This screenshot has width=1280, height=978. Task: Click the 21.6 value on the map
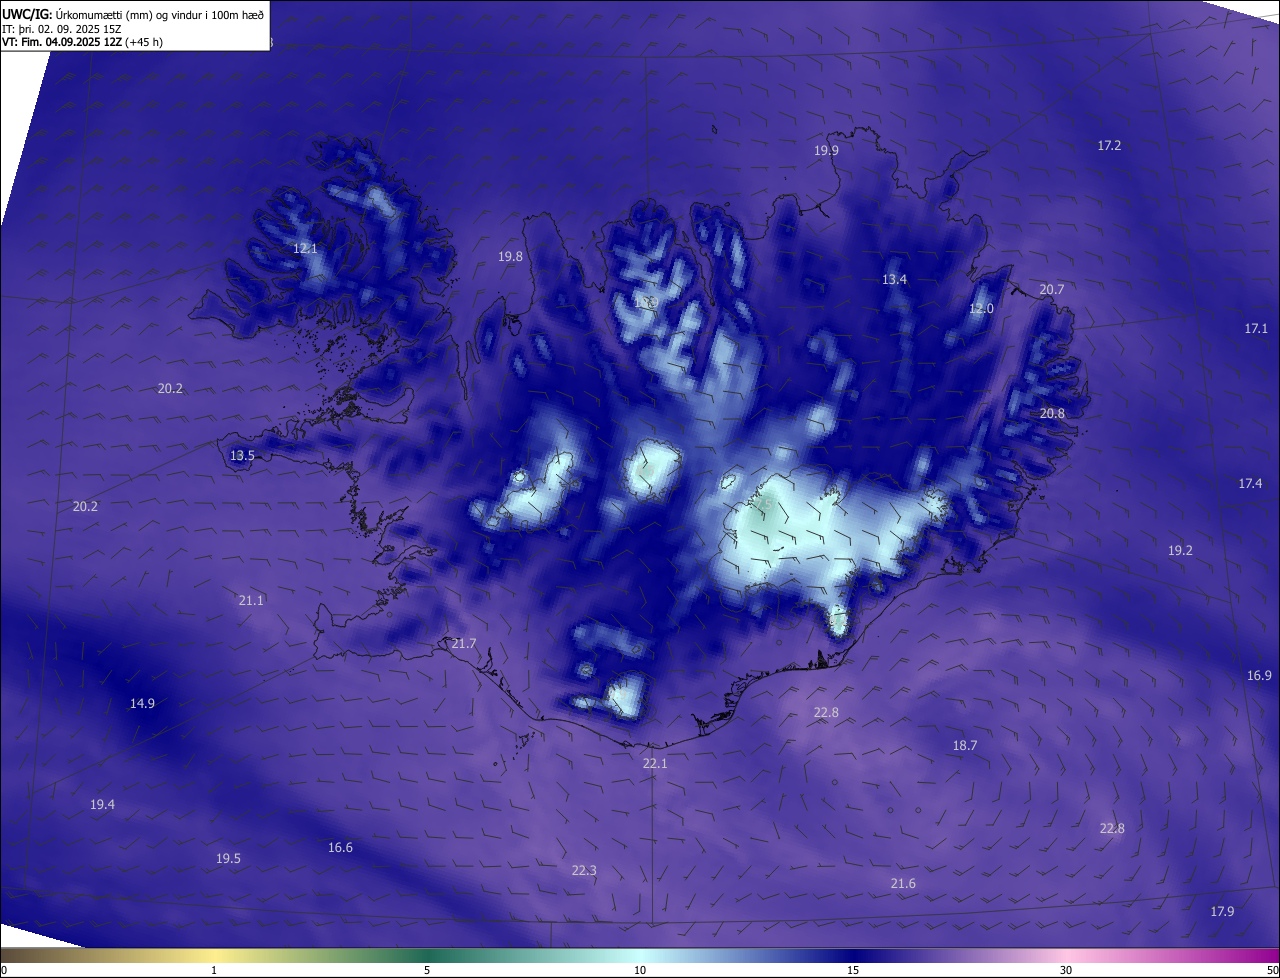pos(903,883)
